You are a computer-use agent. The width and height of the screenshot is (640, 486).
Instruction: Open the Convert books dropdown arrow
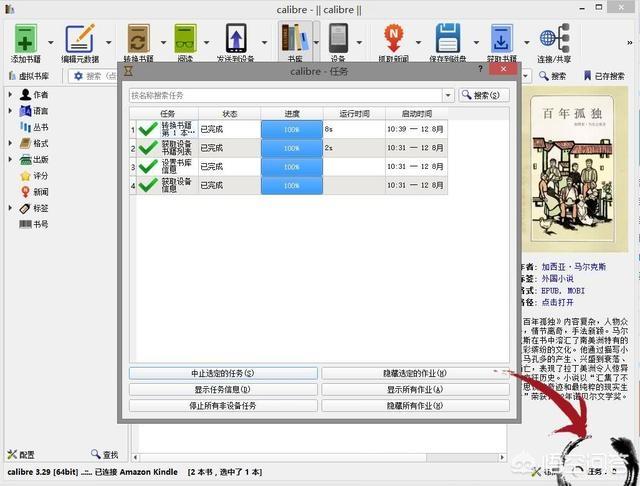[x=163, y=42]
